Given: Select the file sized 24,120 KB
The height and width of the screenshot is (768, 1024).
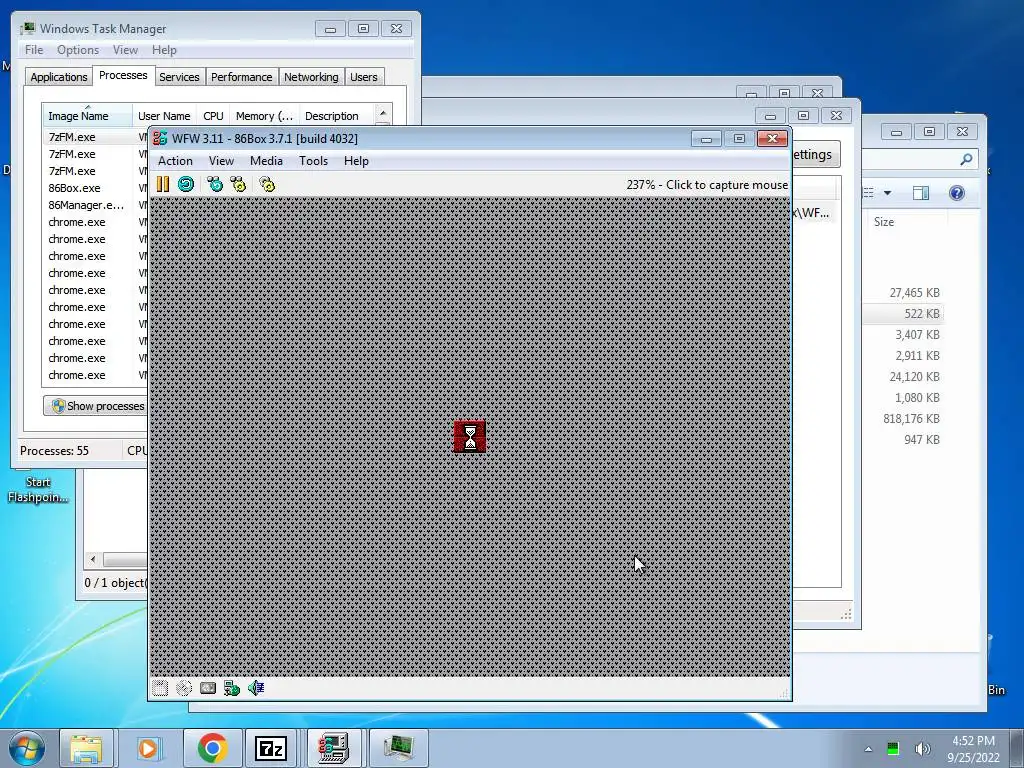Looking at the screenshot, I should click(x=914, y=377).
